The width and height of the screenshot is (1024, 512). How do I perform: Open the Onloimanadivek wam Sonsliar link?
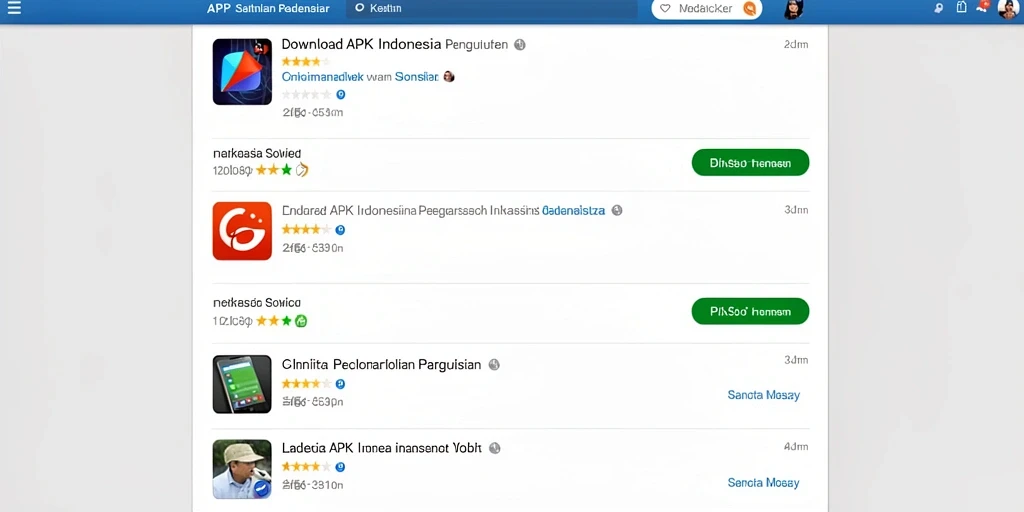[360, 76]
